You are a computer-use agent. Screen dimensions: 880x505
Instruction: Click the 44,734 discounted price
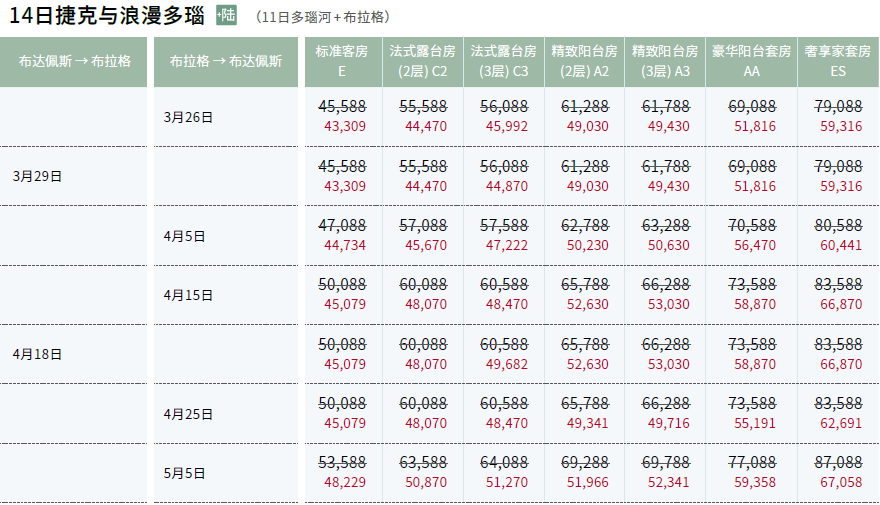pyautogui.click(x=342, y=246)
